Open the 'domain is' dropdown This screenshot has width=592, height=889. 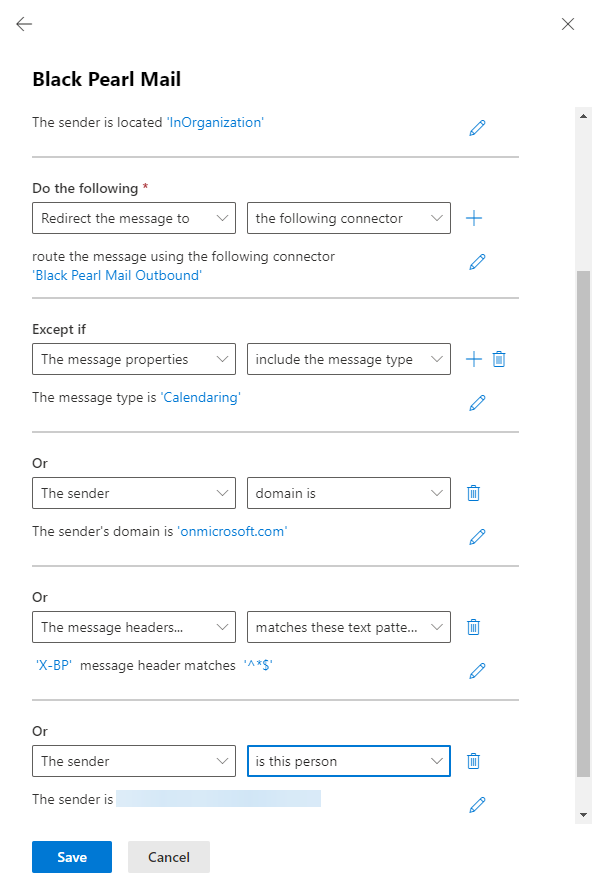pos(349,493)
